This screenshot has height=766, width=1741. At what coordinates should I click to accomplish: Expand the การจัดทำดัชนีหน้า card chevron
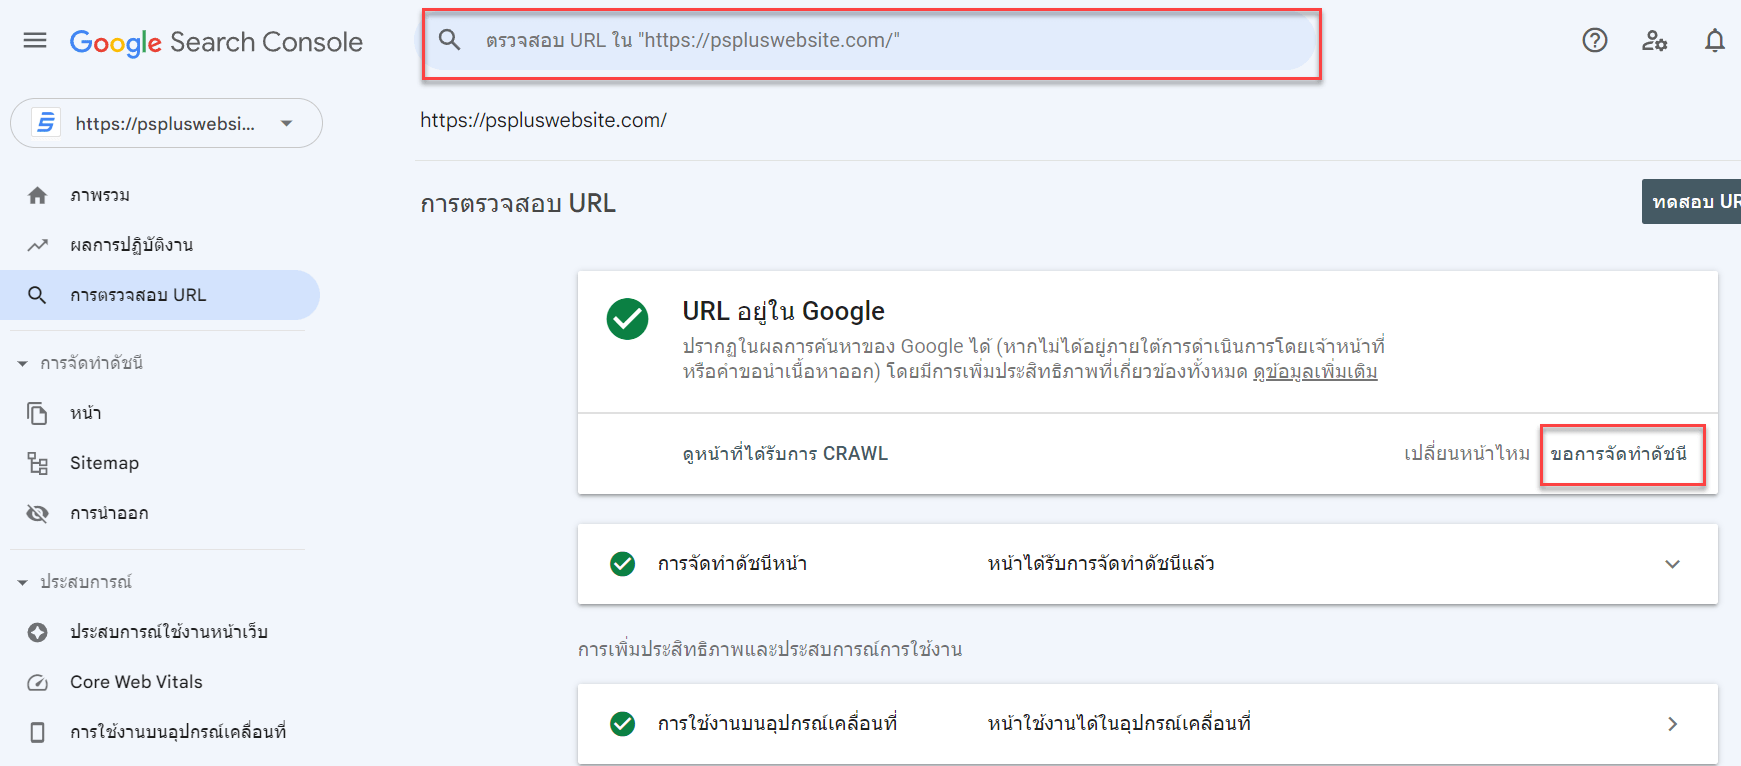(1672, 564)
